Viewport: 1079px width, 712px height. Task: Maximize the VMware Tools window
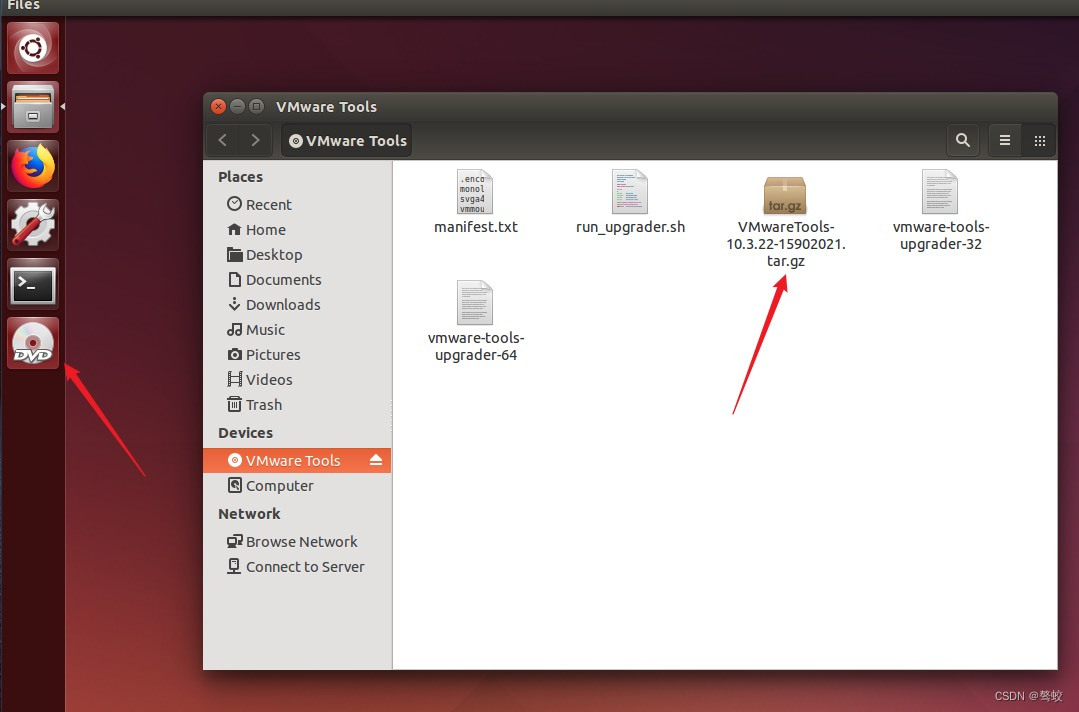[257, 107]
